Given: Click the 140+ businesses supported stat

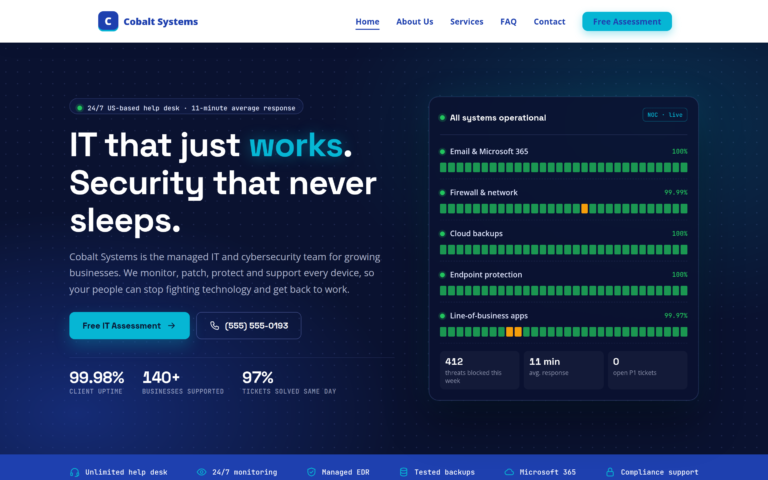Looking at the screenshot, I should click(x=183, y=382).
